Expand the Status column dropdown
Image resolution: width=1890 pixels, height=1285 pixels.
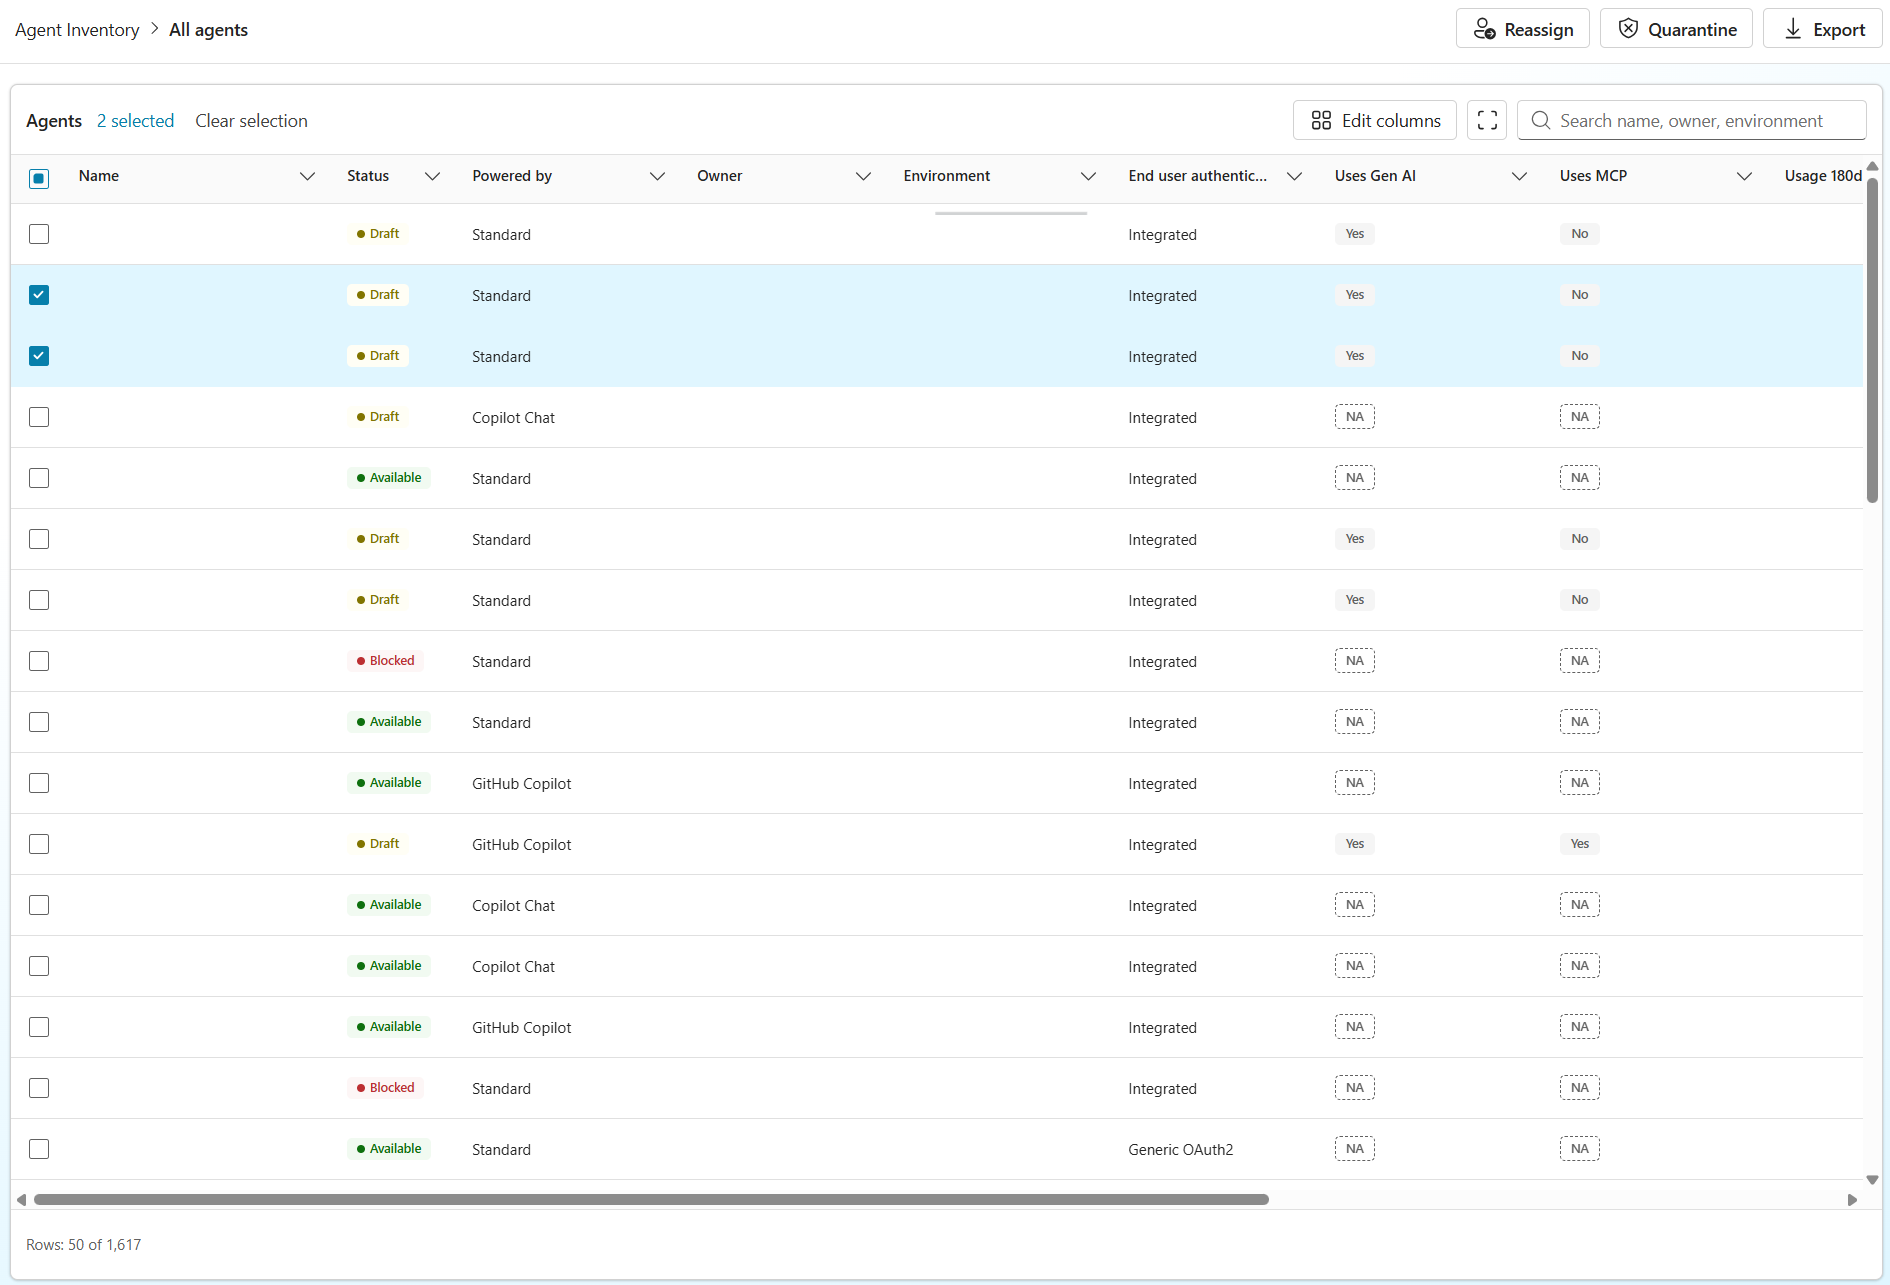(432, 176)
